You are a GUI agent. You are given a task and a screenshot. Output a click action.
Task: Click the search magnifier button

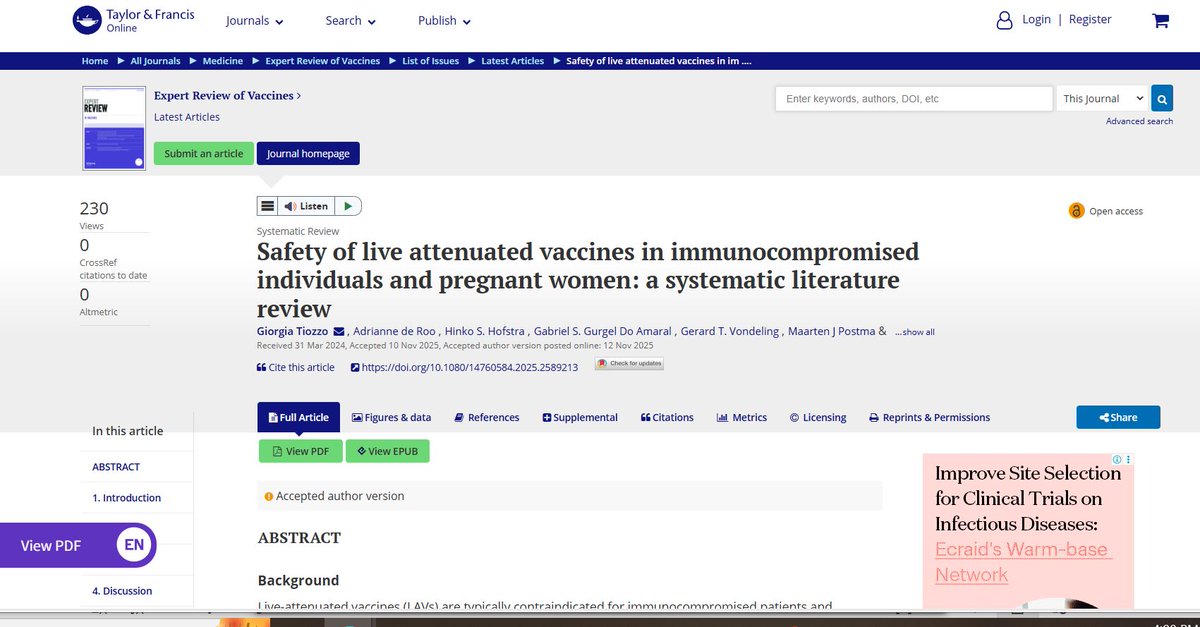point(1161,99)
